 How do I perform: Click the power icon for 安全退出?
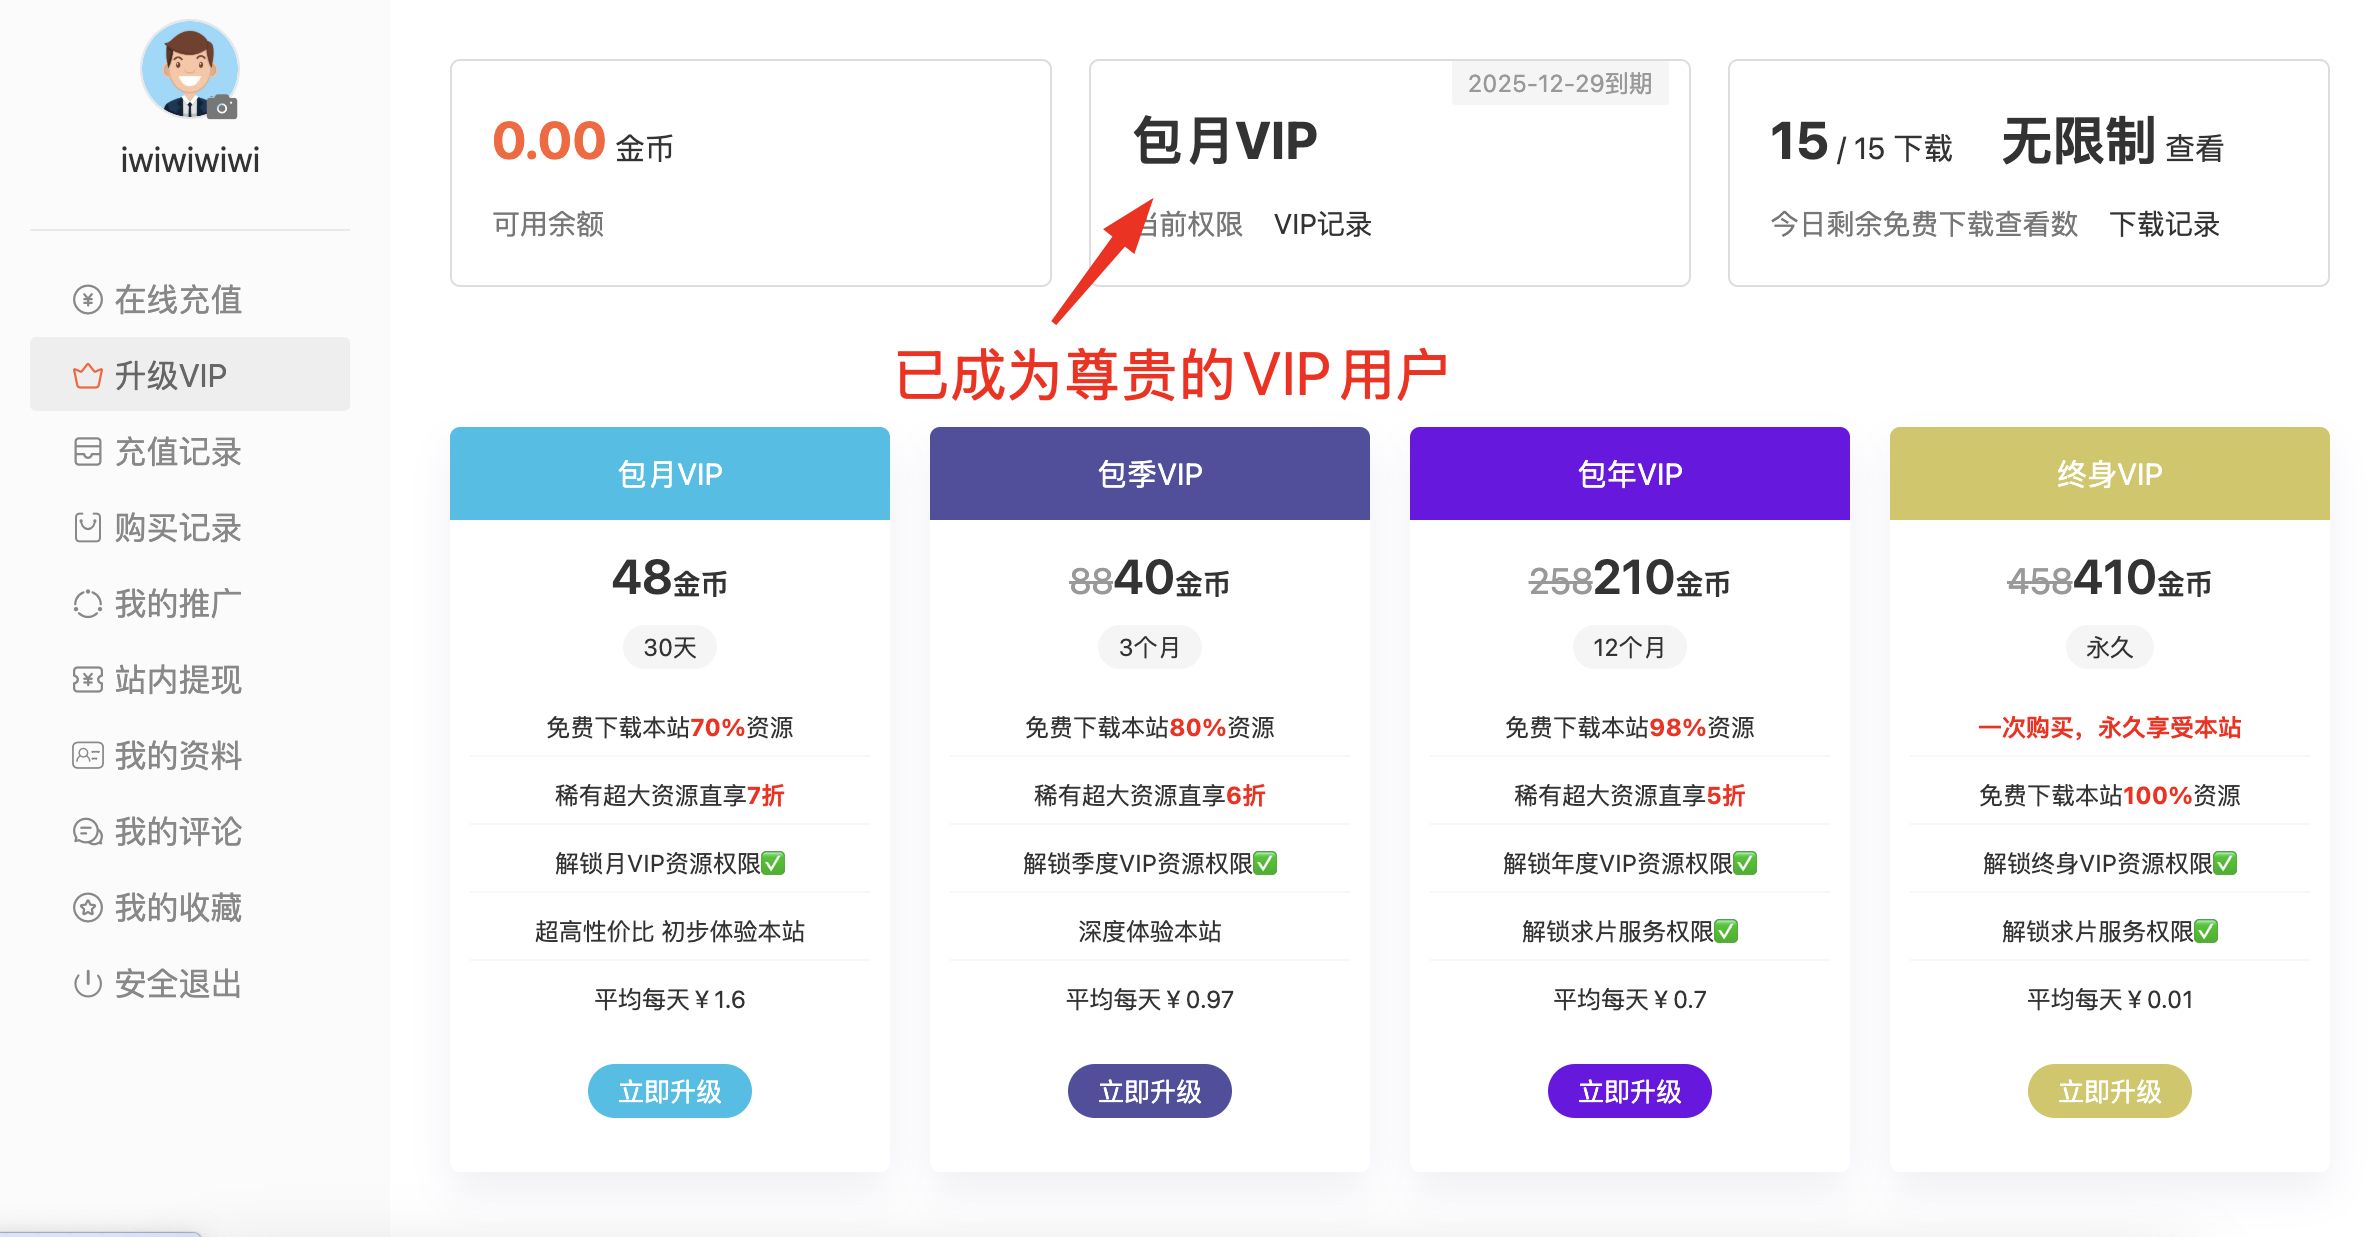[88, 984]
